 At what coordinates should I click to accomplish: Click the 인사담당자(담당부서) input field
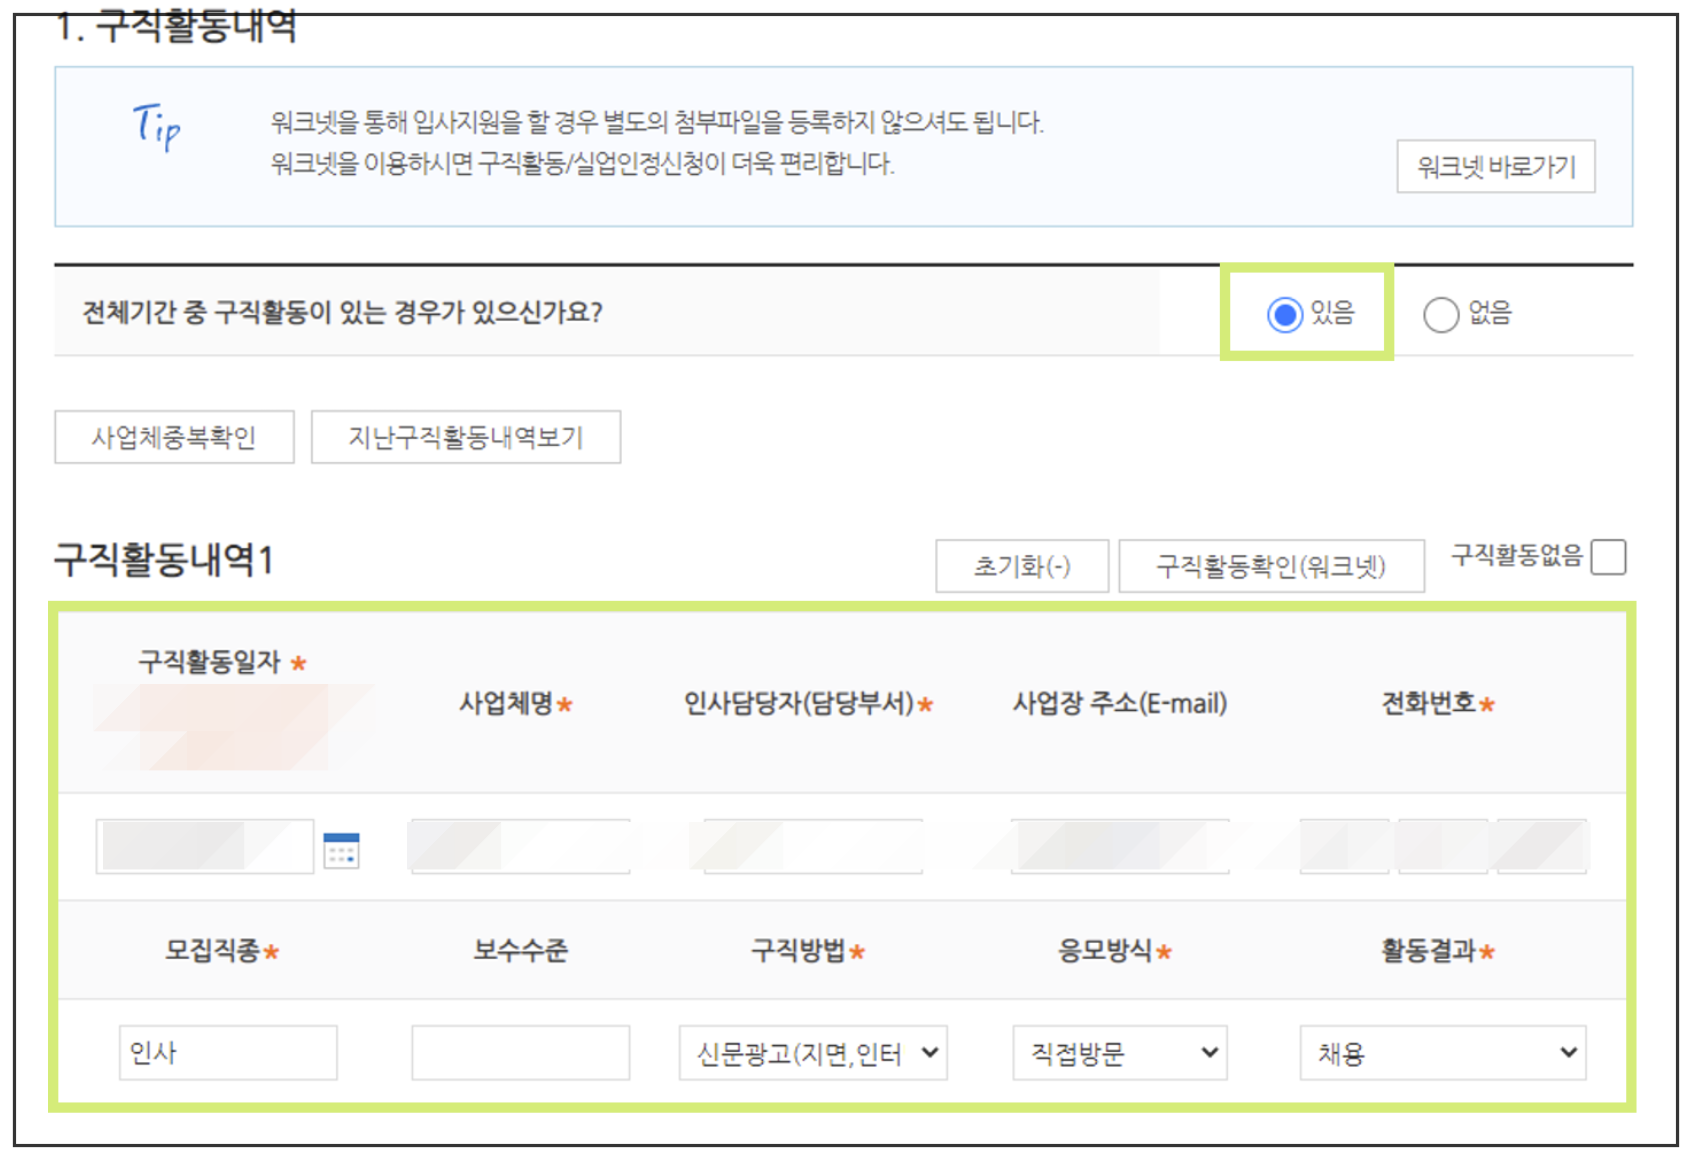click(813, 846)
